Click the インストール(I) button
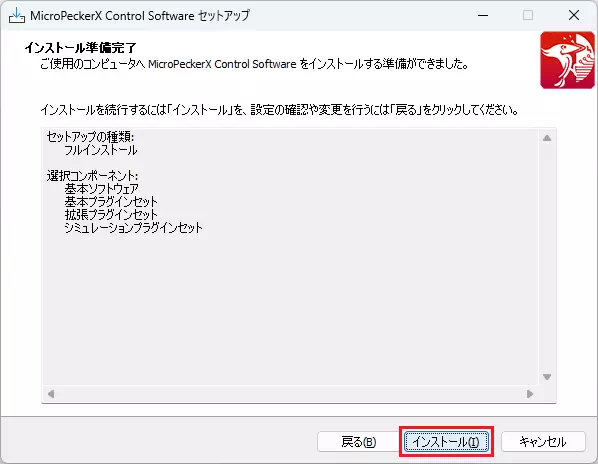 [446, 442]
